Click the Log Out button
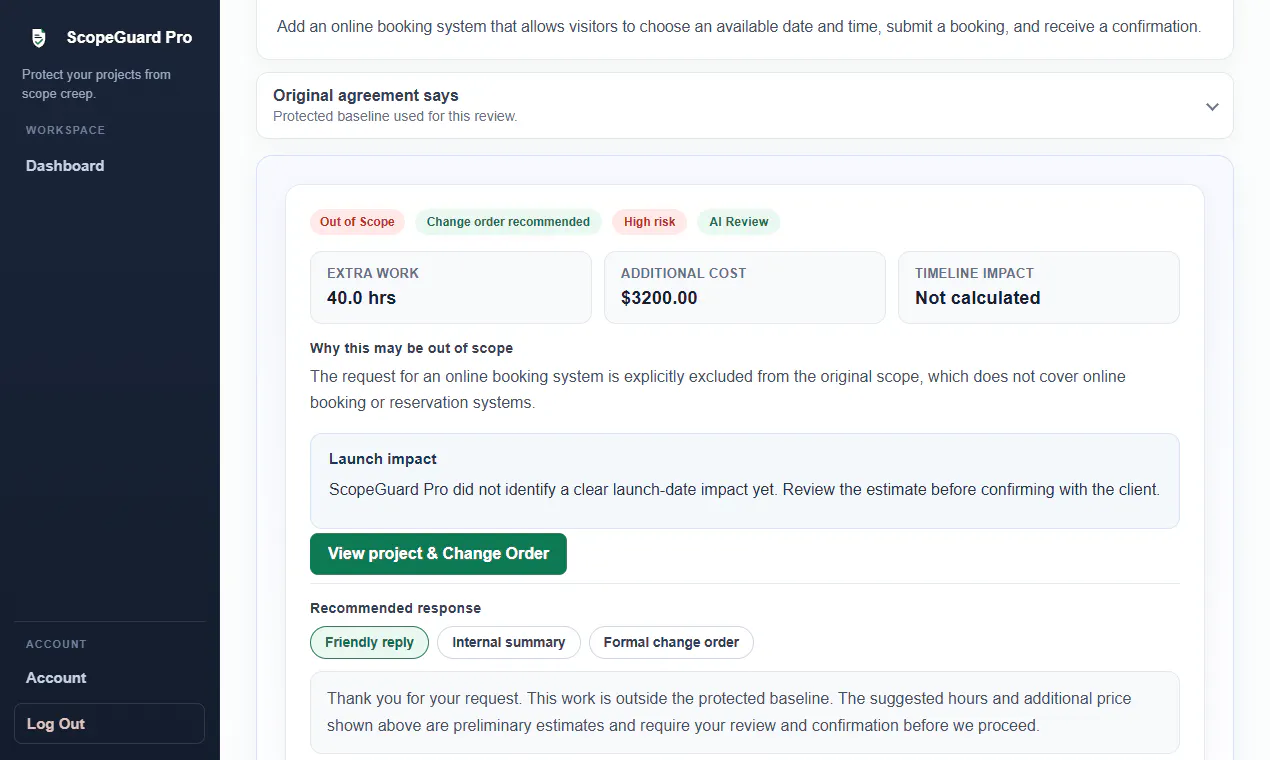Image resolution: width=1270 pixels, height=760 pixels. point(109,724)
